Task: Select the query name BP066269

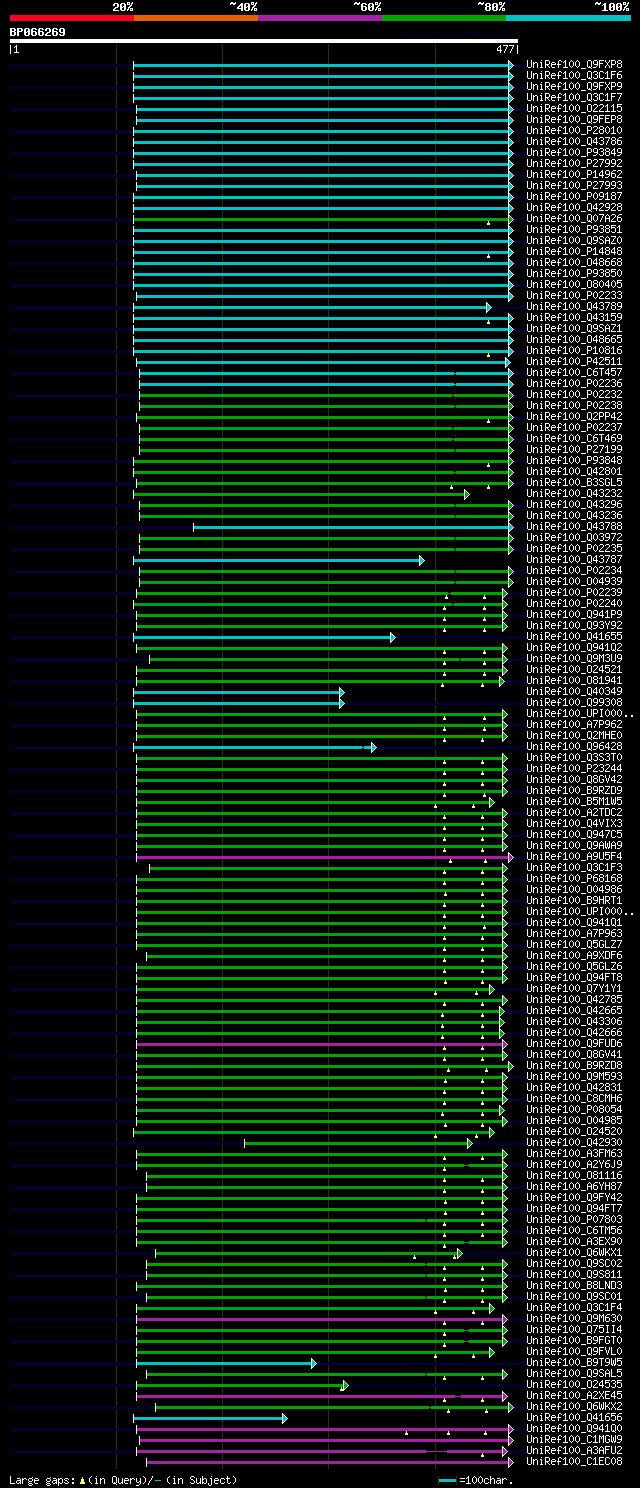Action: [38, 32]
